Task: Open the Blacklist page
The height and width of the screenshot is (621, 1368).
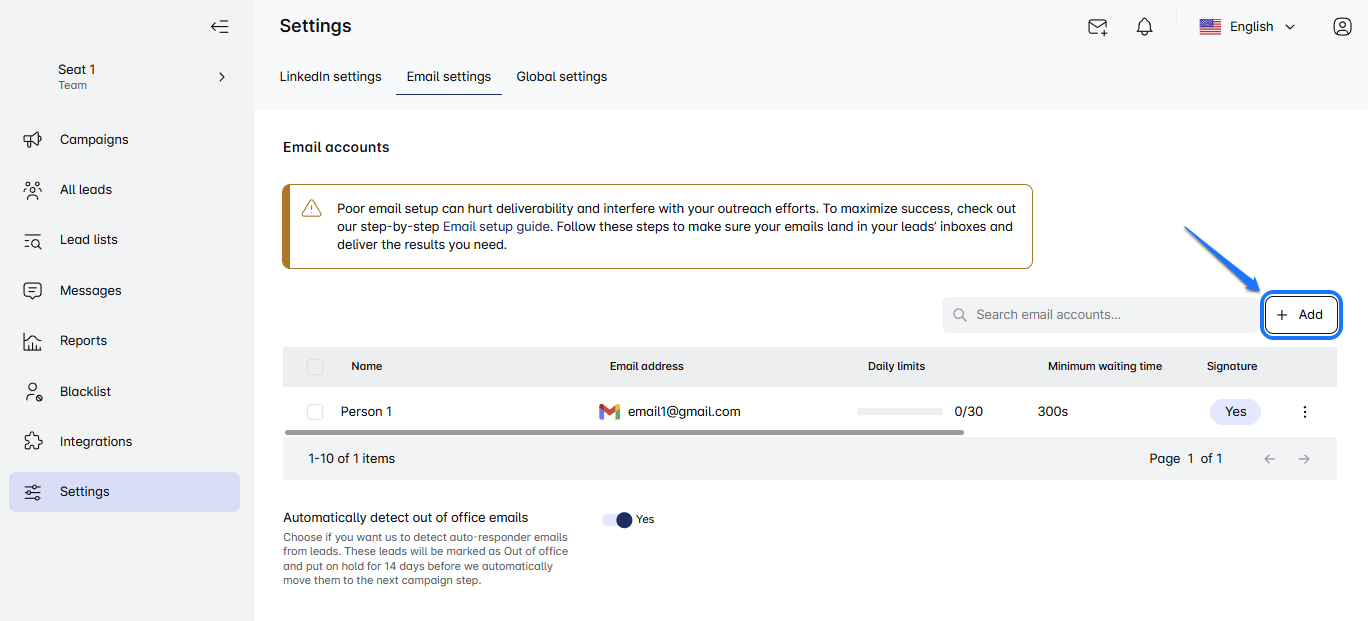Action: pos(85,392)
